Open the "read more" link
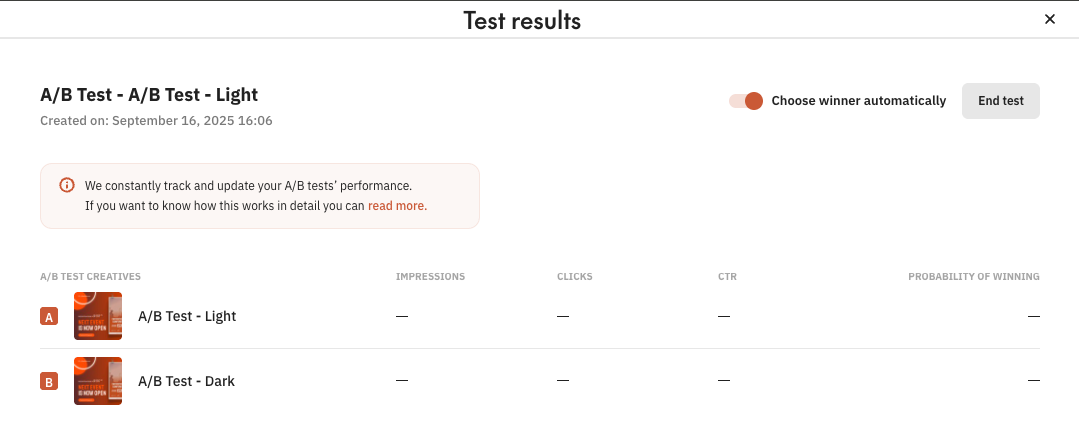This screenshot has height=425, width=1079. point(397,206)
